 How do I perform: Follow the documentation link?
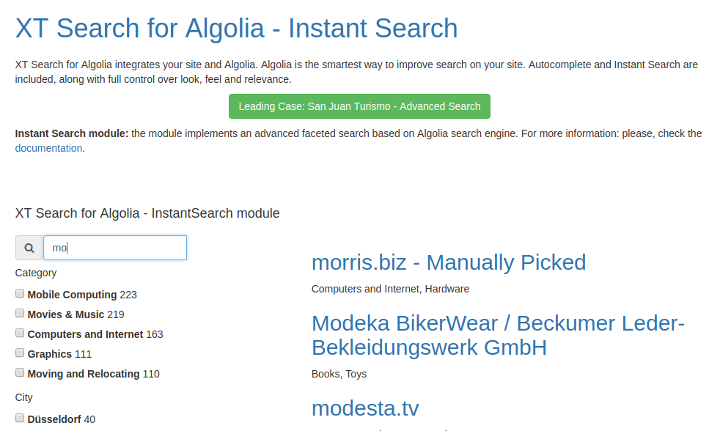pyautogui.click(x=49, y=148)
